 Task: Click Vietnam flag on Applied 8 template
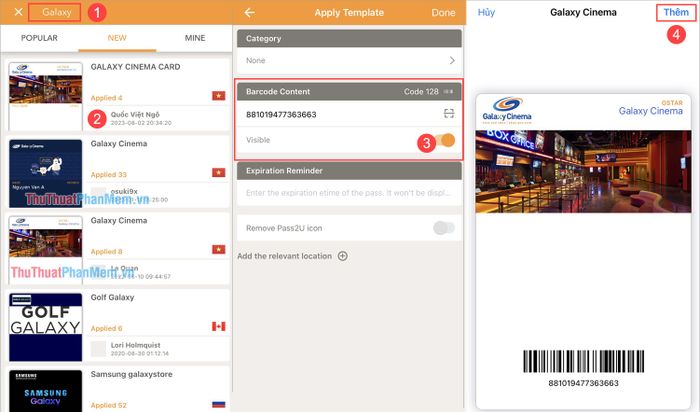coord(219,250)
